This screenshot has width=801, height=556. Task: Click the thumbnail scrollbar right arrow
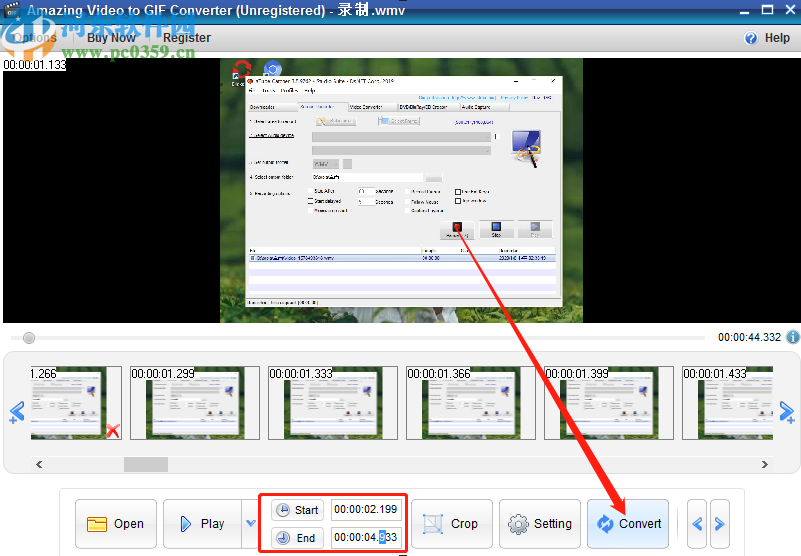(765, 465)
